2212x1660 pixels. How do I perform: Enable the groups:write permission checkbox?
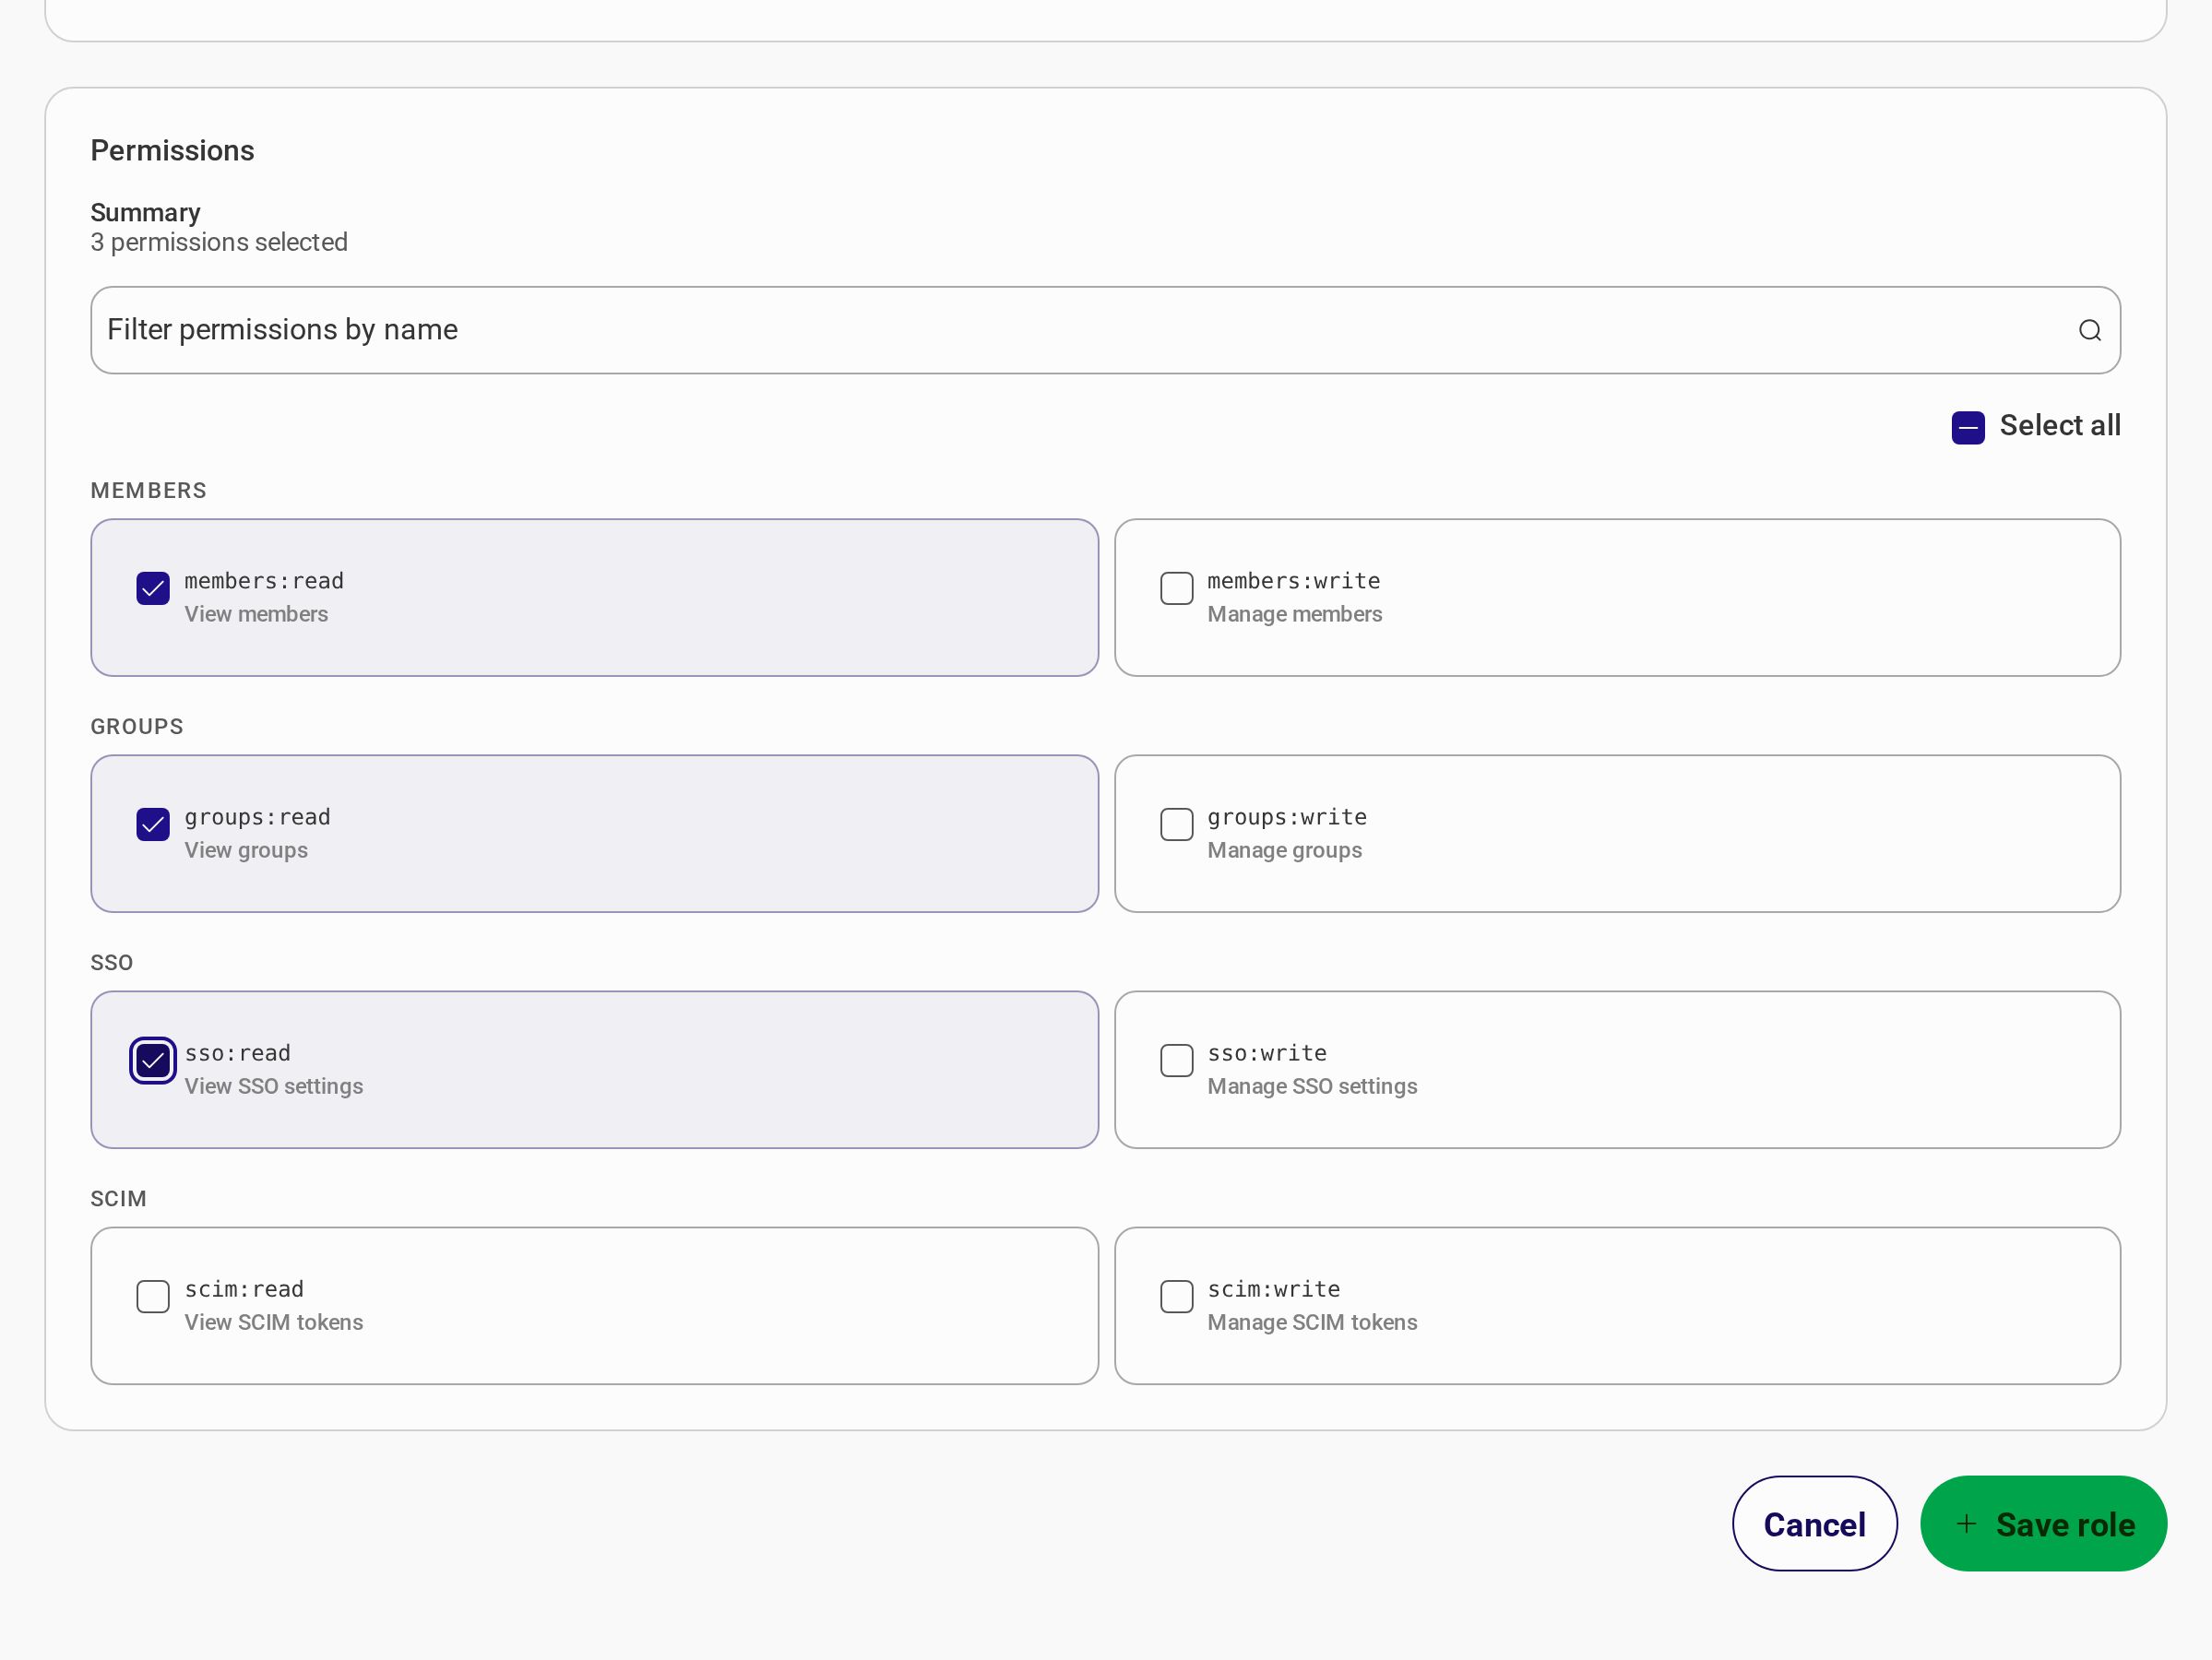click(x=1177, y=824)
